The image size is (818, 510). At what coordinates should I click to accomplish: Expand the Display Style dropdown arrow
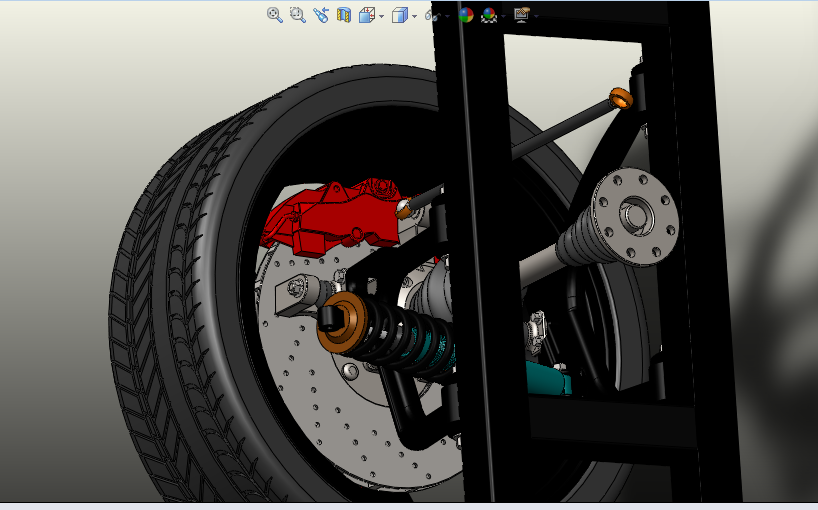pyautogui.click(x=414, y=16)
